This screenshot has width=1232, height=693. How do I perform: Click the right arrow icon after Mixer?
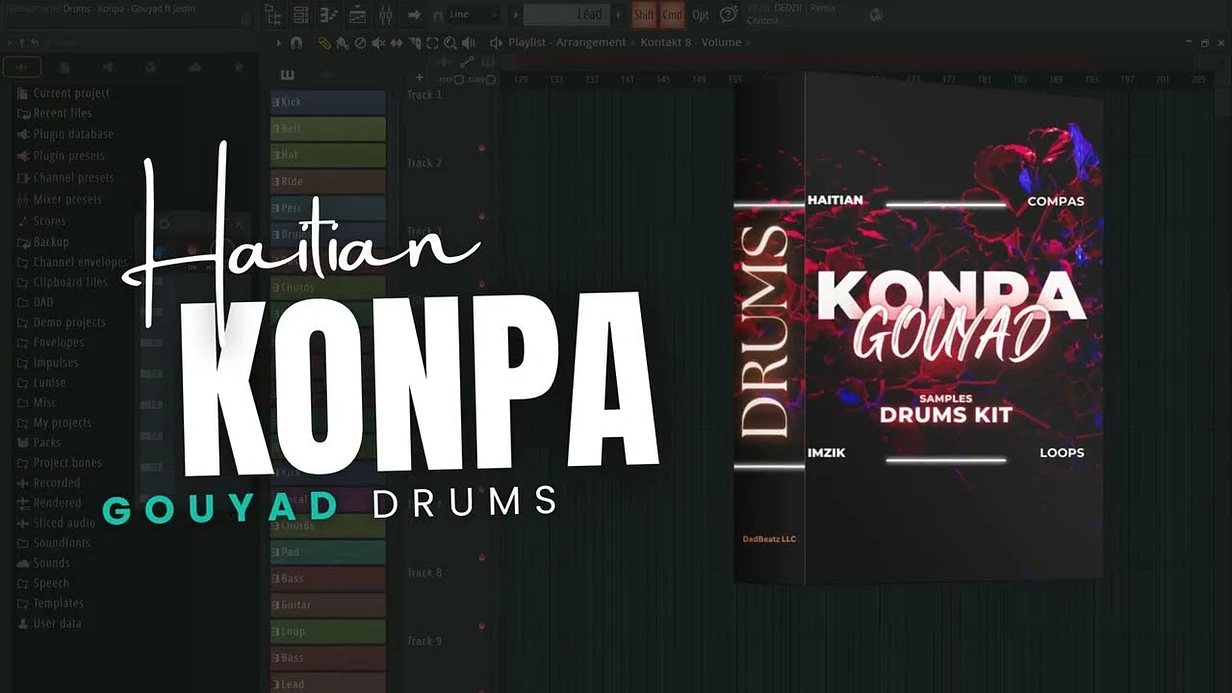(414, 14)
